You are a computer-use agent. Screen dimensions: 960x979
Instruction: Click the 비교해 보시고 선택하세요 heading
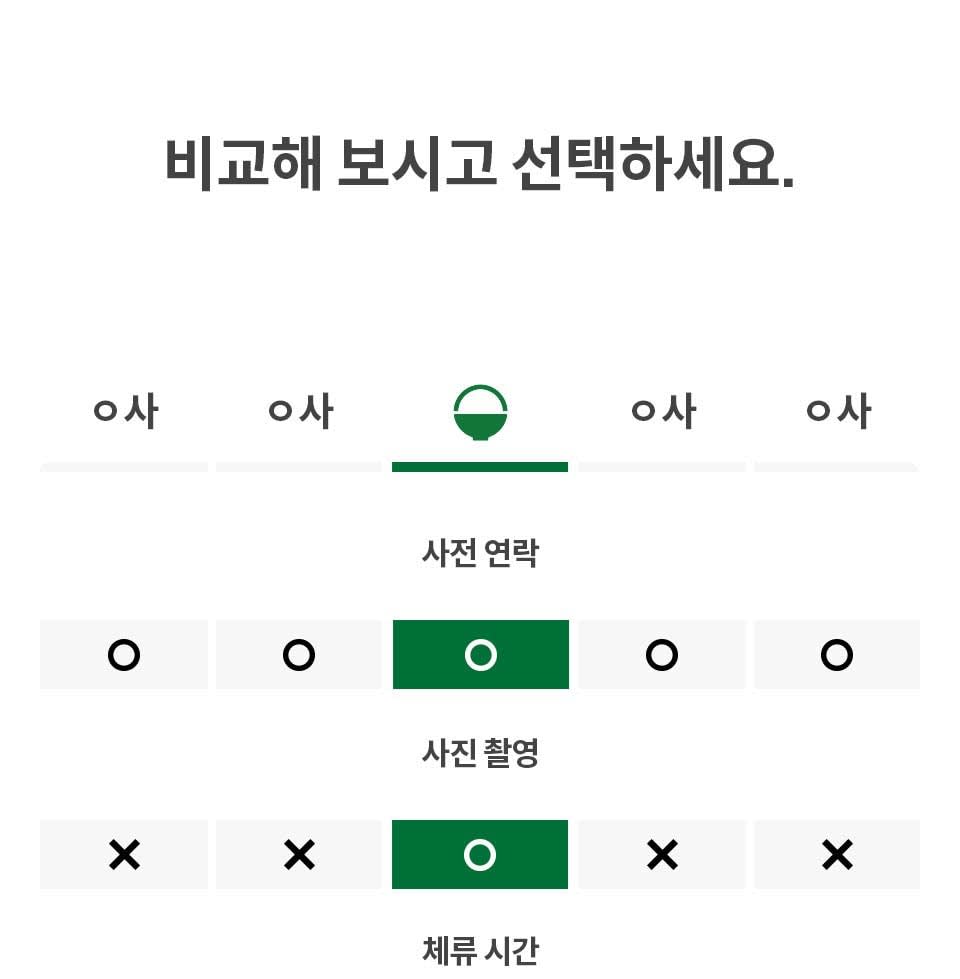tap(480, 162)
